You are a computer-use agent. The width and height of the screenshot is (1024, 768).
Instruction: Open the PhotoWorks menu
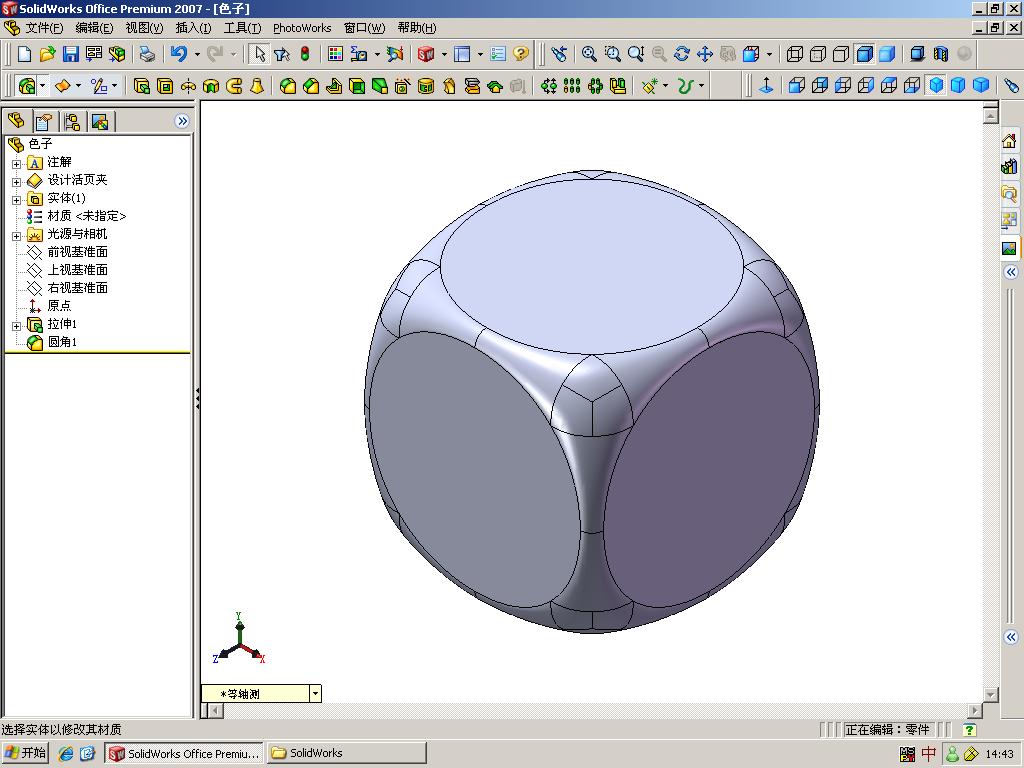click(302, 27)
